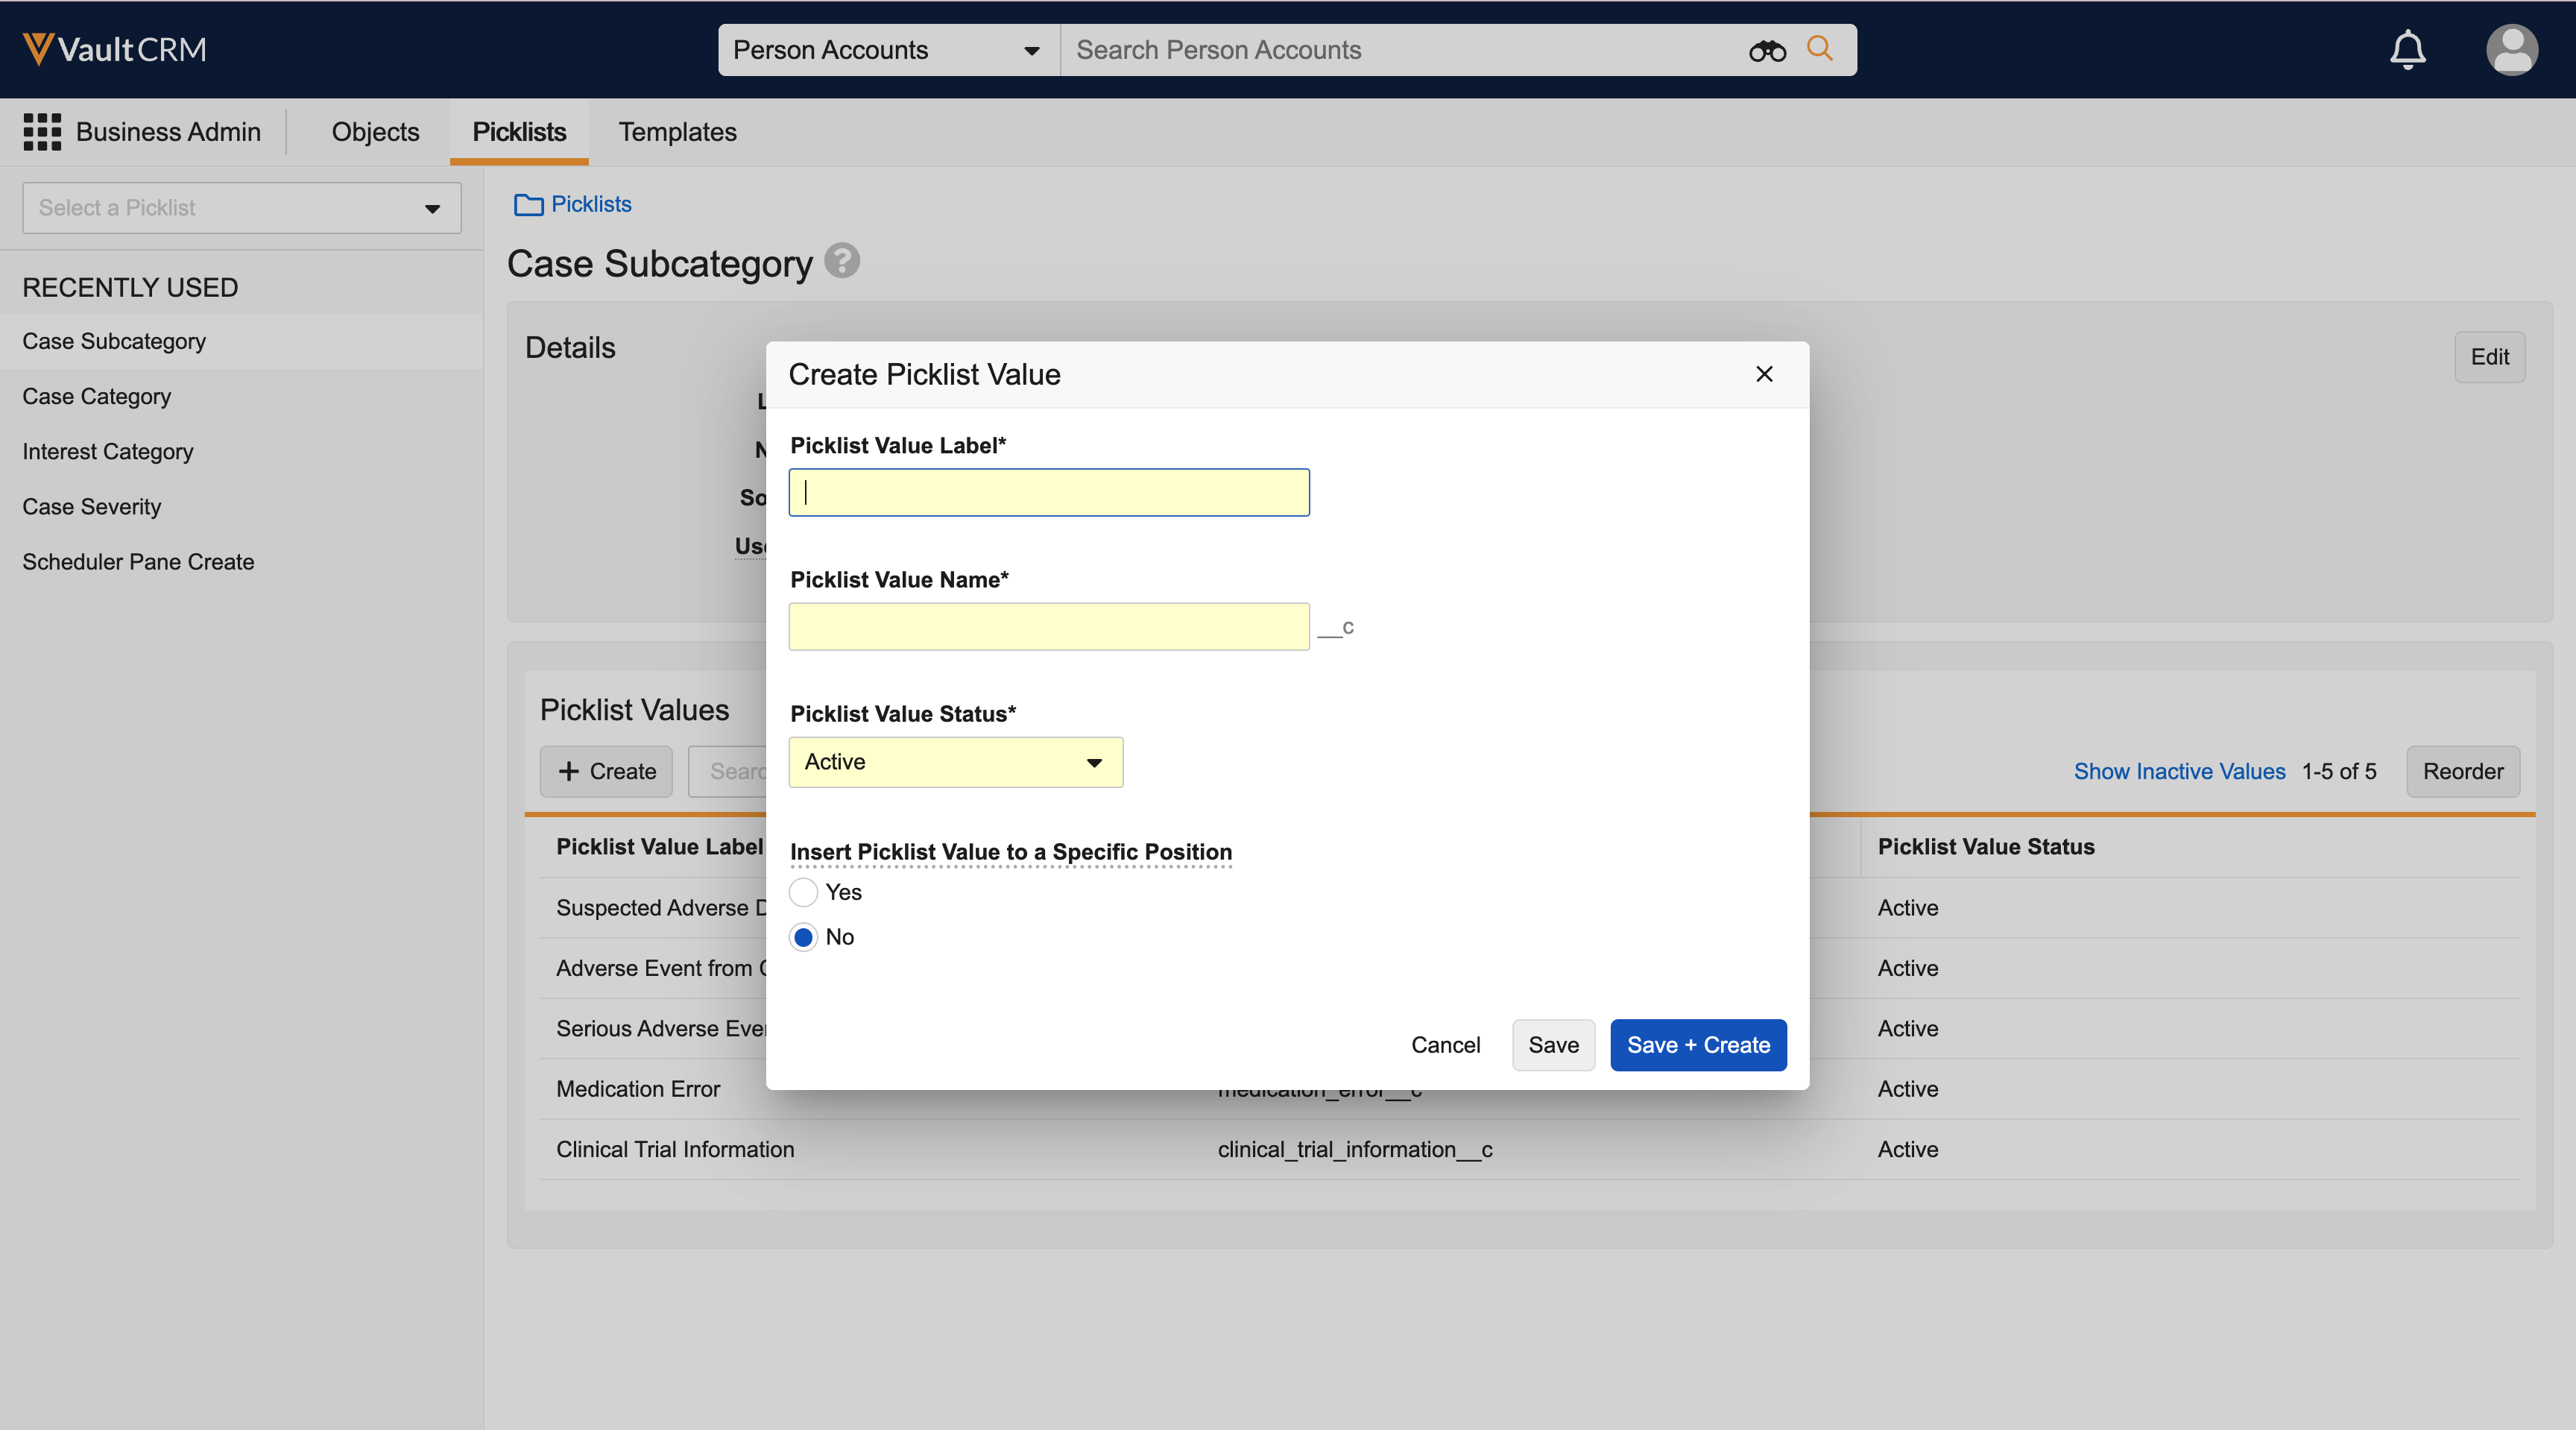
Task: Click the Vault CRM logo
Action: tap(115, 49)
